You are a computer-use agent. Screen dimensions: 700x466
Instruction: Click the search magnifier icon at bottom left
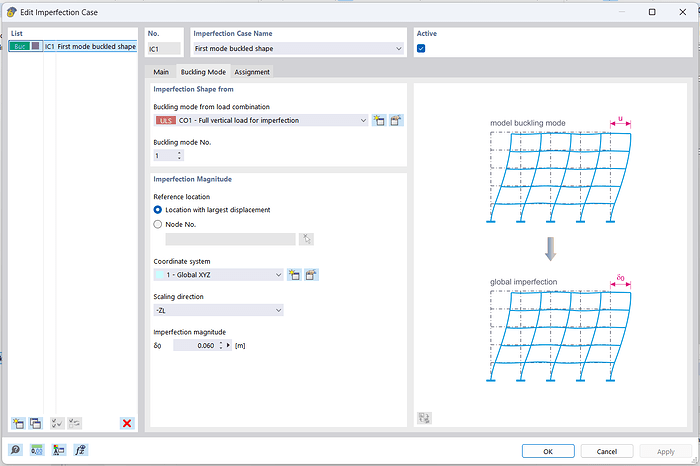(x=17, y=451)
